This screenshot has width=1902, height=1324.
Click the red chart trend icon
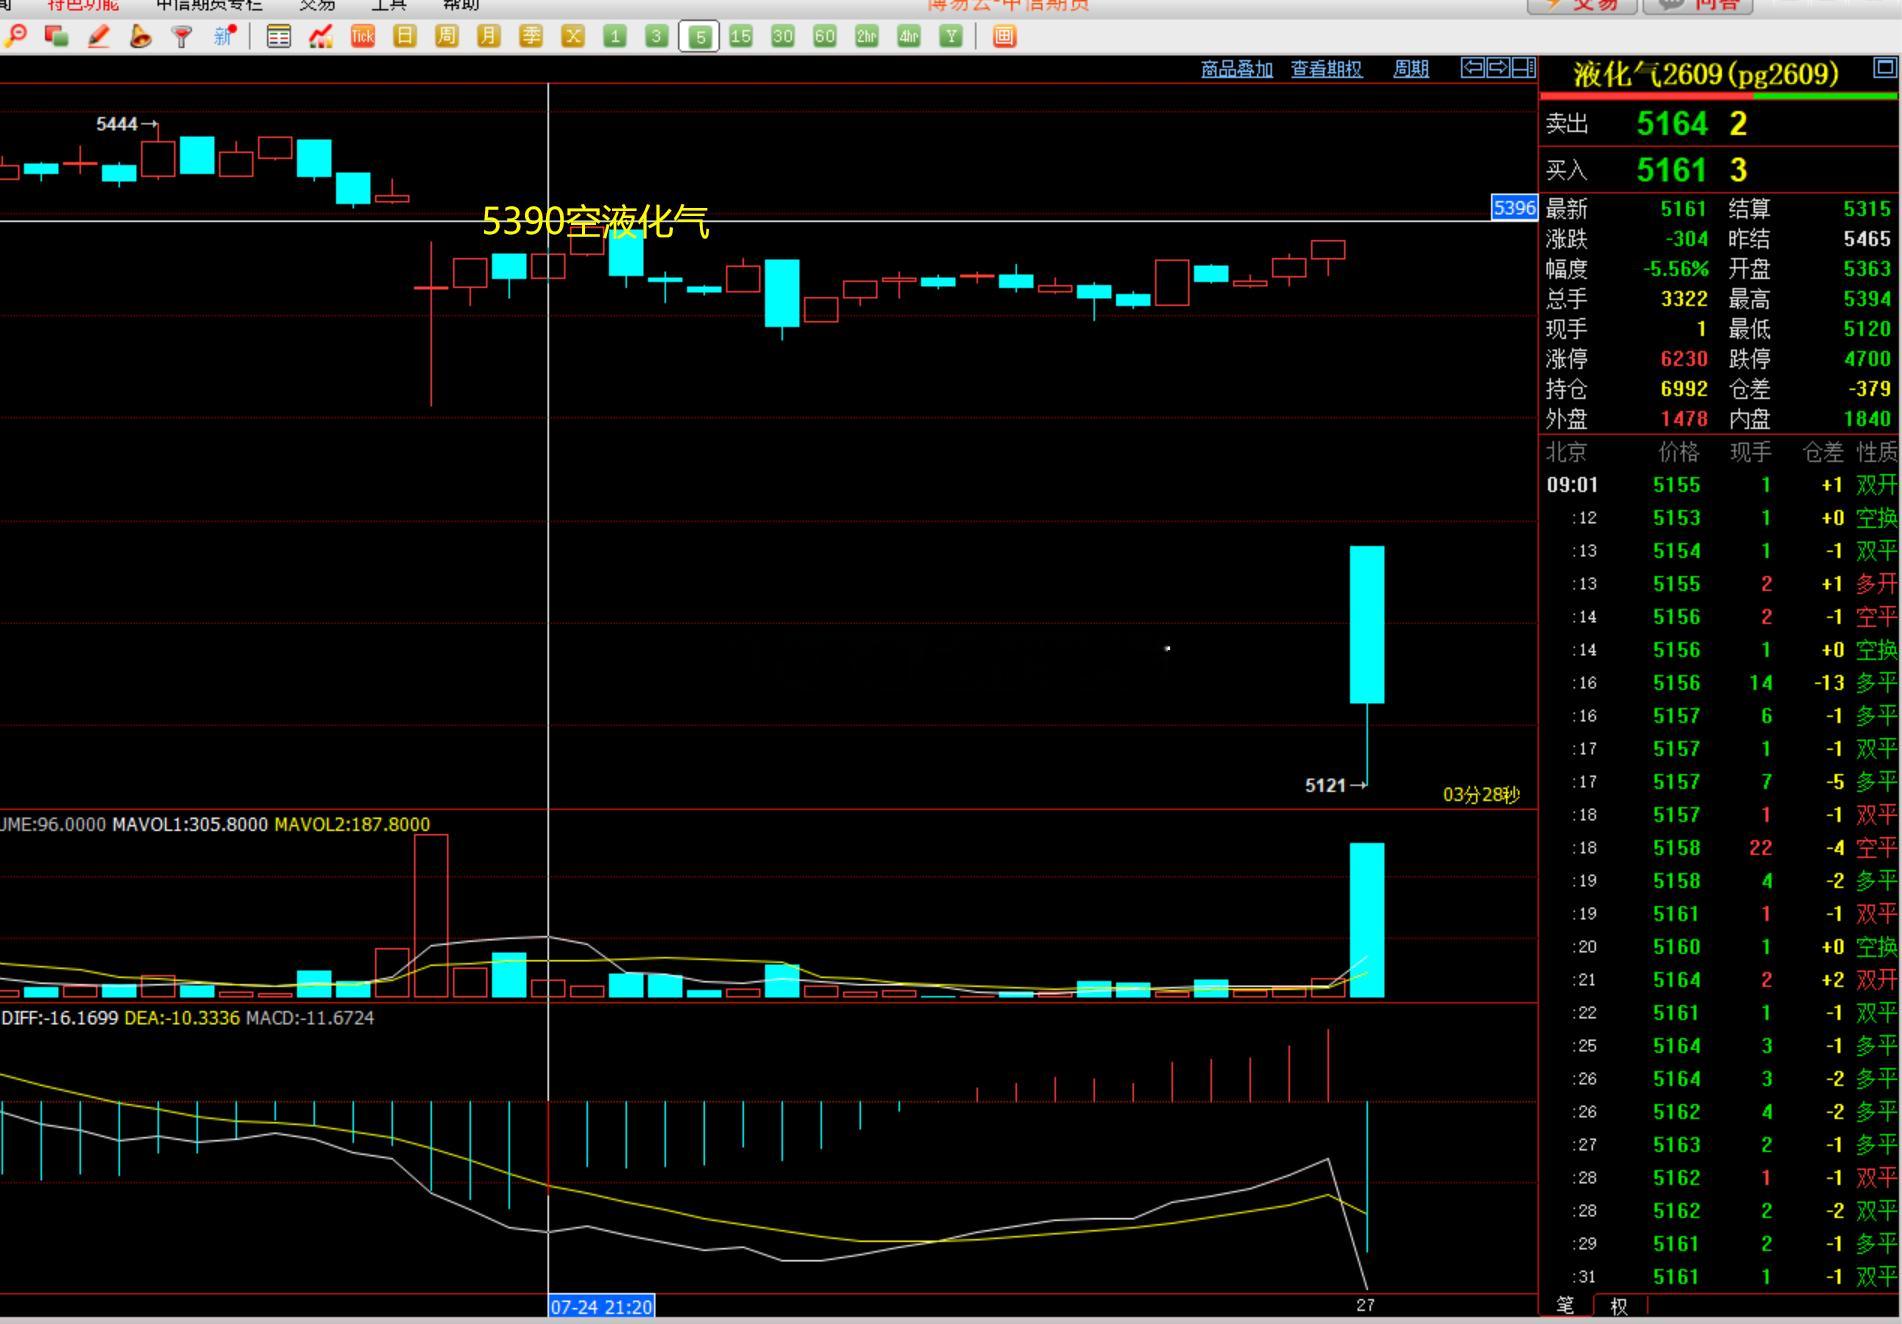pos(321,37)
